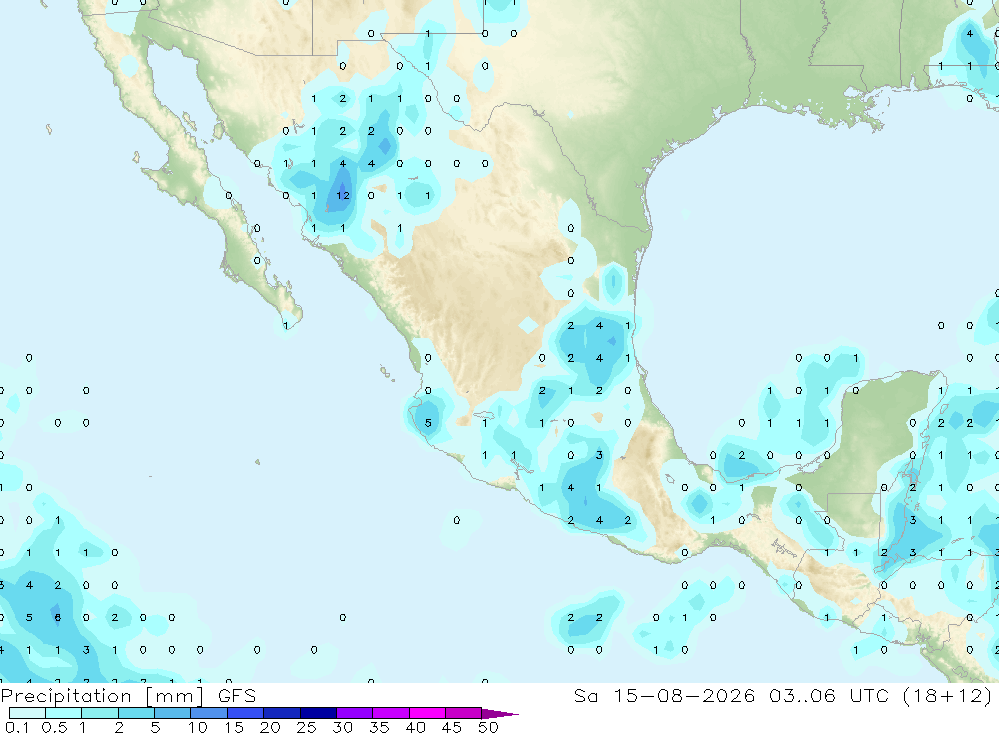Click legend label '35'
This screenshot has width=1000, height=733.
coord(379,727)
